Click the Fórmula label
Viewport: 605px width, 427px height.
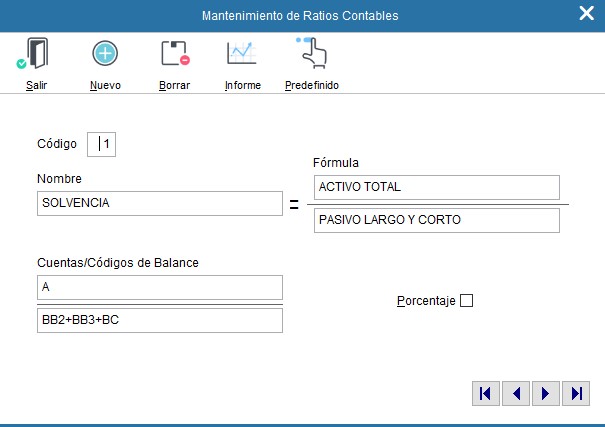pos(336,162)
